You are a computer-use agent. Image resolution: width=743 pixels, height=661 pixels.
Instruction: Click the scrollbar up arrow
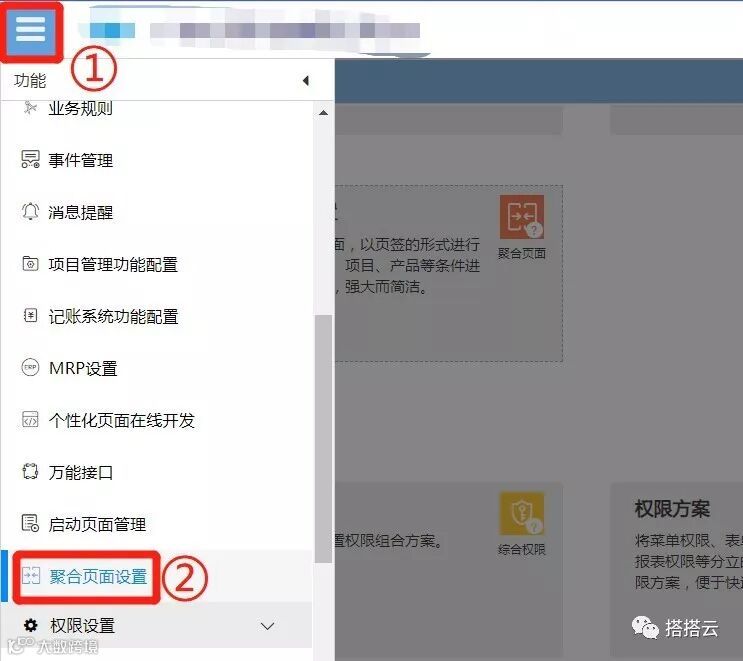coord(324,113)
